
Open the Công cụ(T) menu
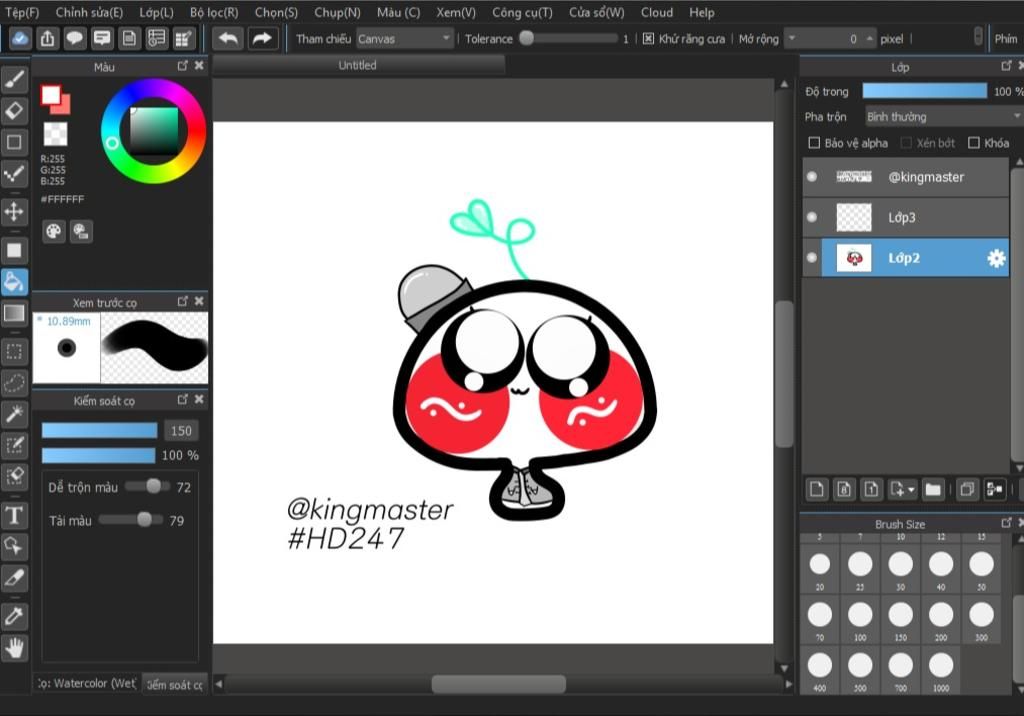(522, 12)
